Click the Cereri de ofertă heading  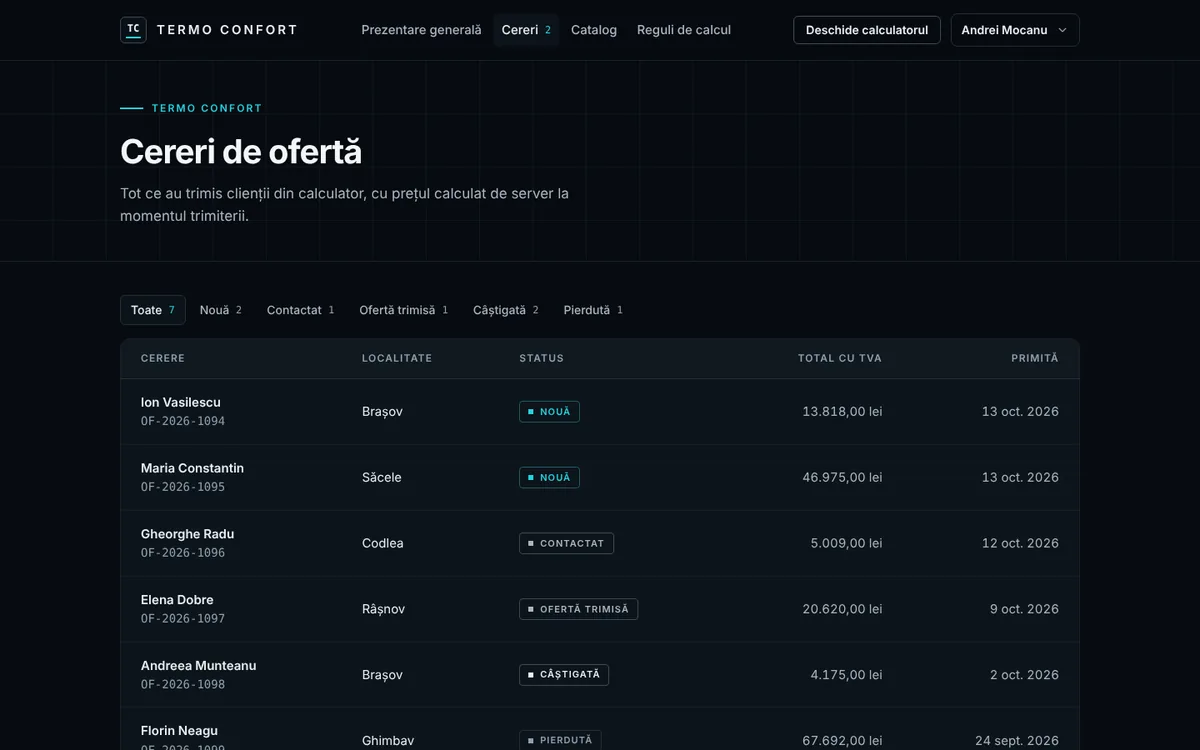(241, 152)
